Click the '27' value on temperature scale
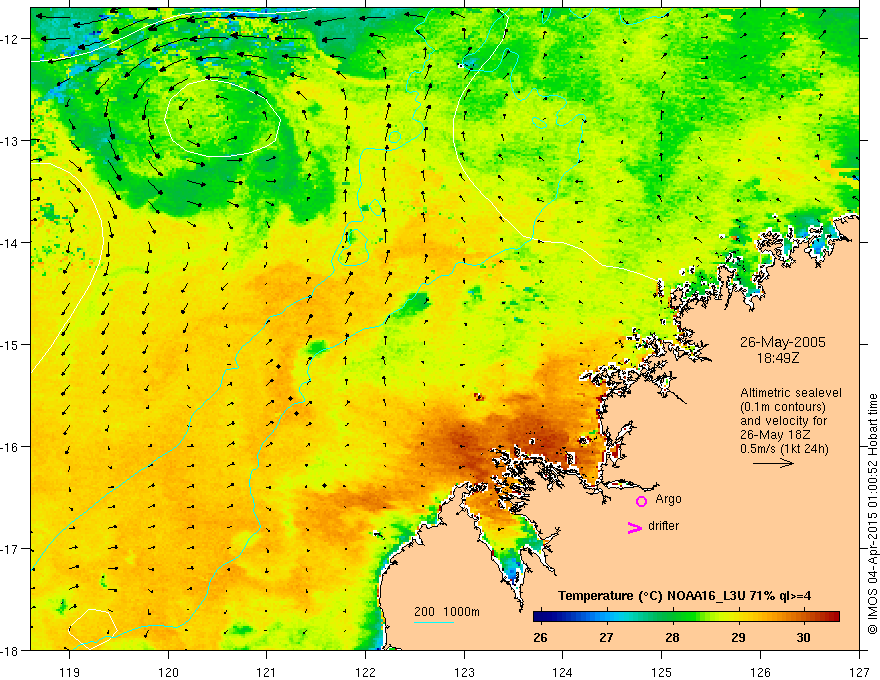The width and height of the screenshot is (880, 680). click(x=606, y=637)
